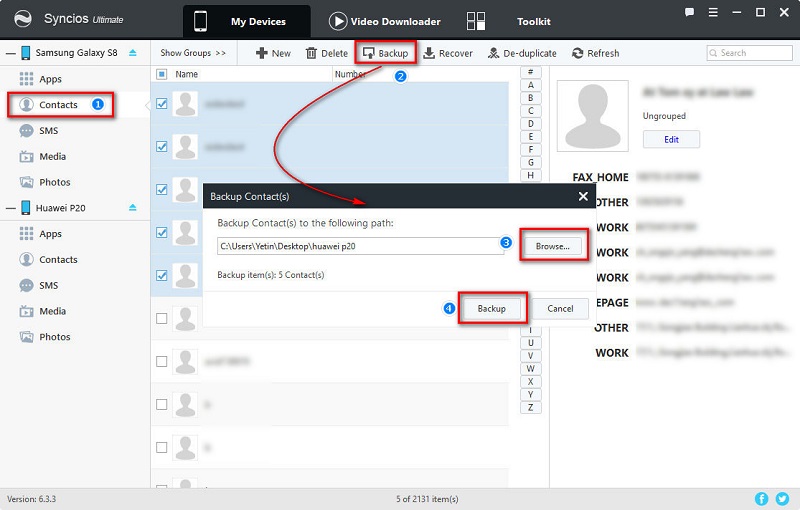Open Syncios Facebook page icon
The height and width of the screenshot is (510, 800).
(761, 499)
